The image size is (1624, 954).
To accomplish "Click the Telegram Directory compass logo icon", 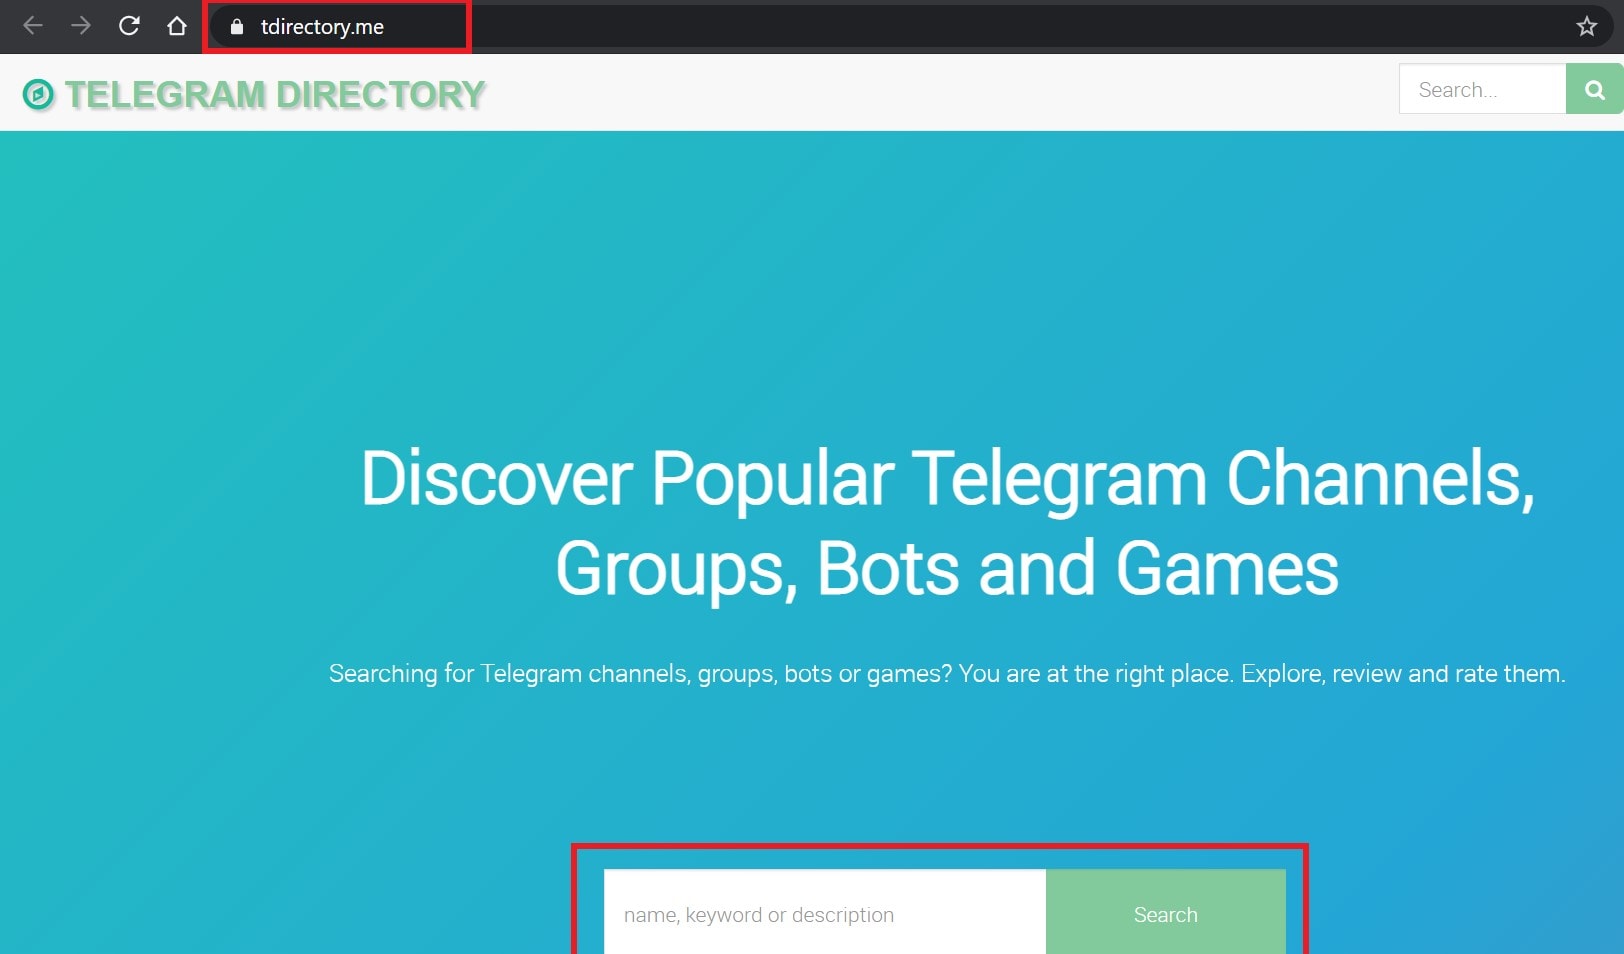I will [x=38, y=95].
